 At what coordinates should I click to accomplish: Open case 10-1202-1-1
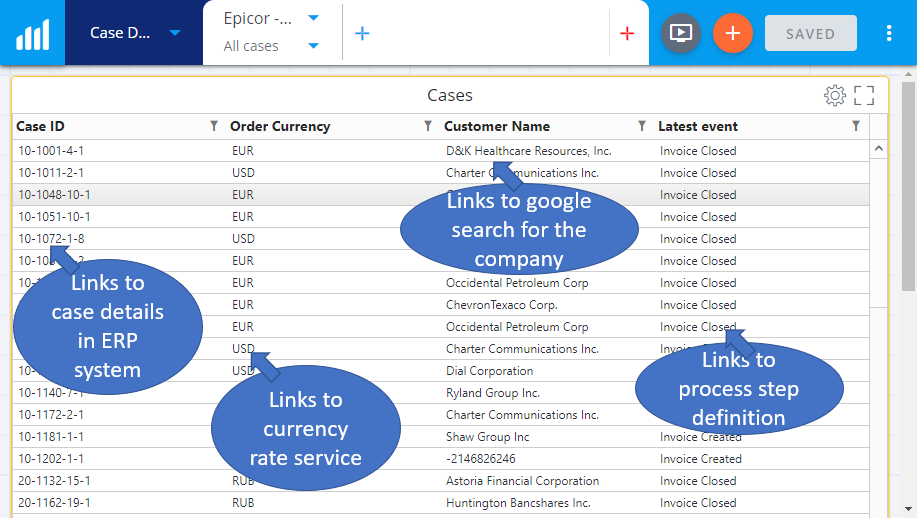[x=51, y=459]
